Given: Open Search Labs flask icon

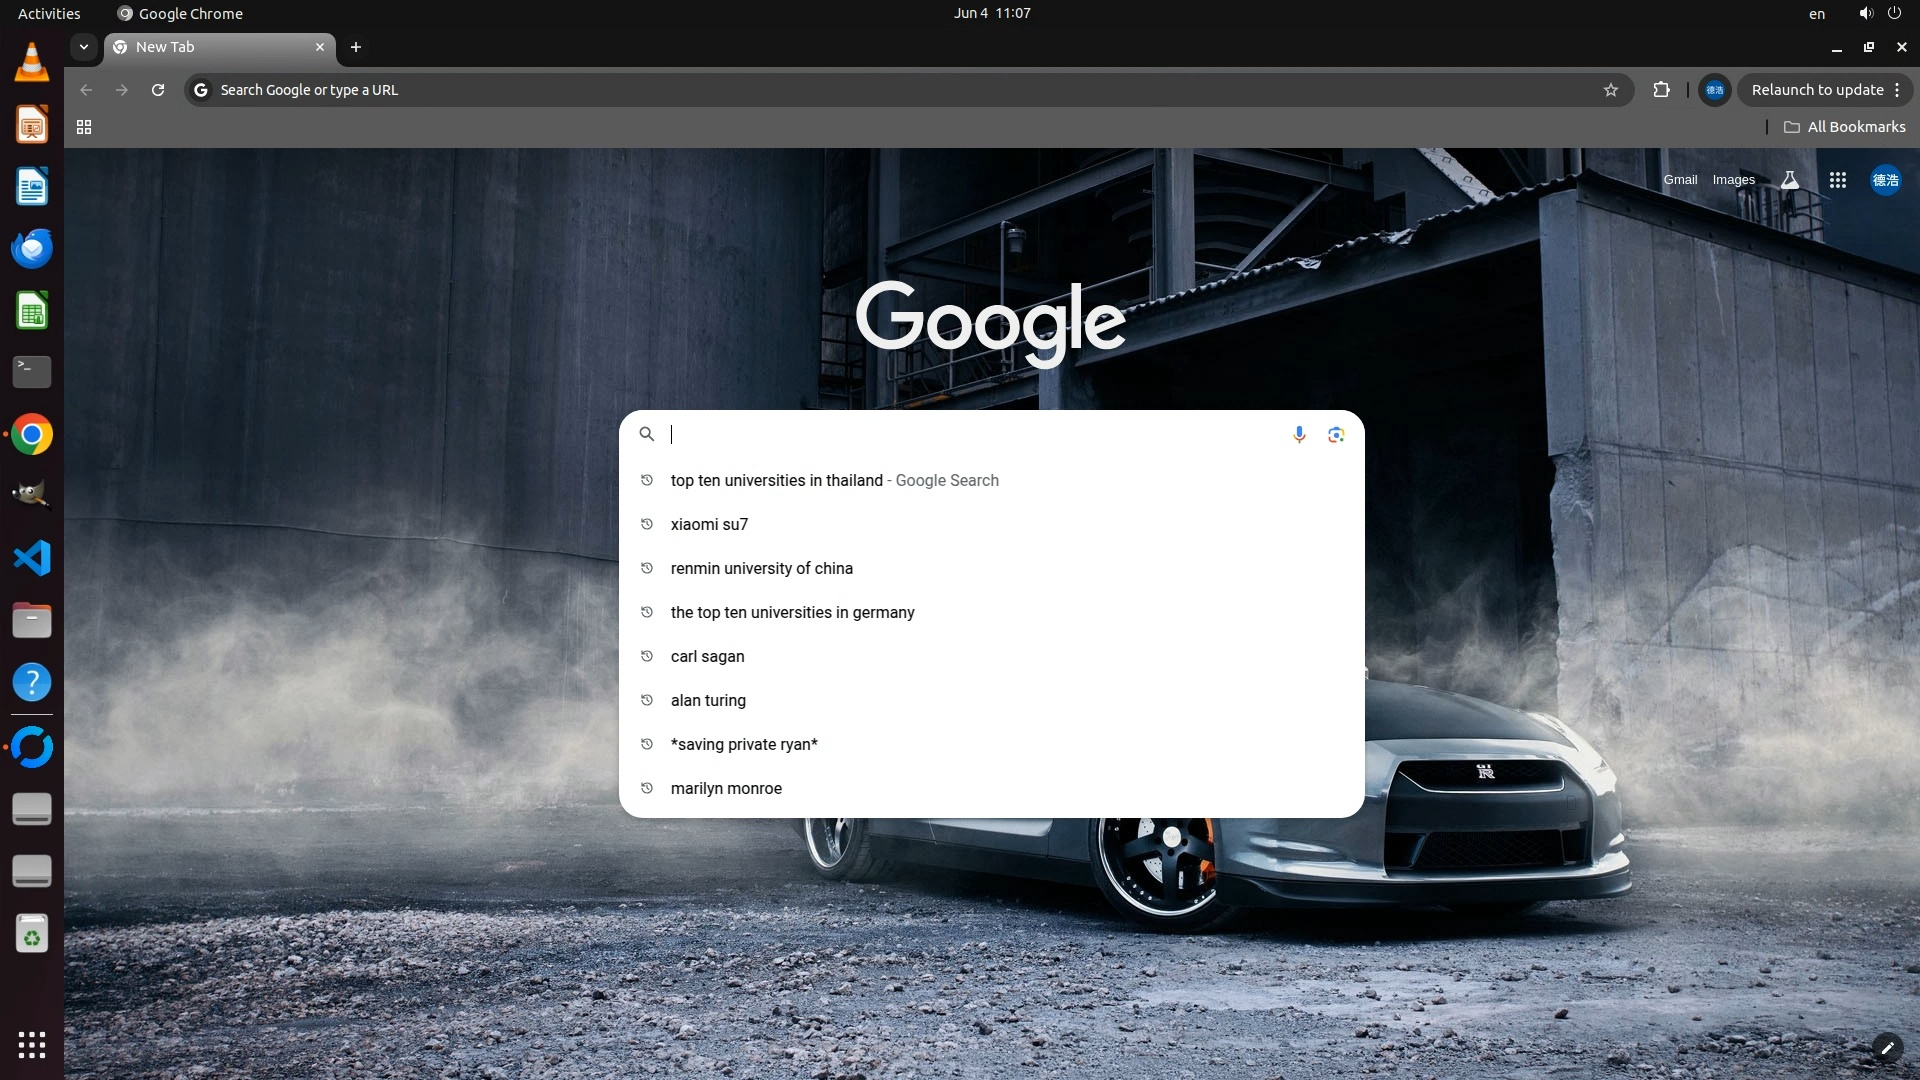Looking at the screenshot, I should (x=1790, y=180).
